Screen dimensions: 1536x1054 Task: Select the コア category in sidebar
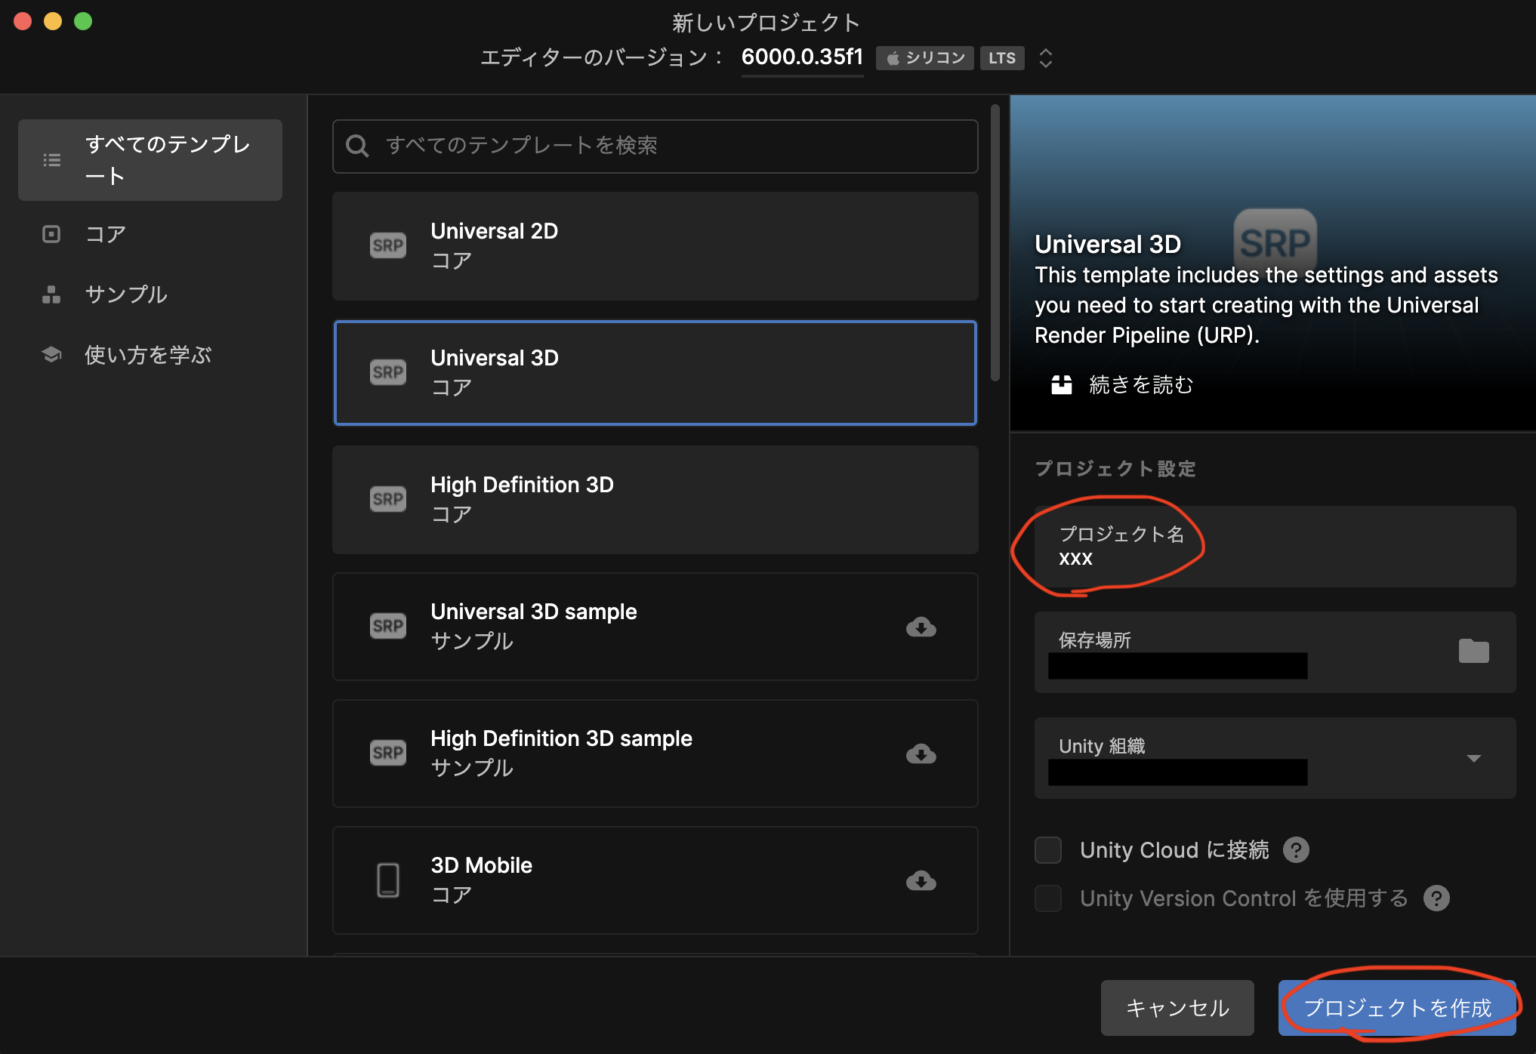tap(104, 234)
